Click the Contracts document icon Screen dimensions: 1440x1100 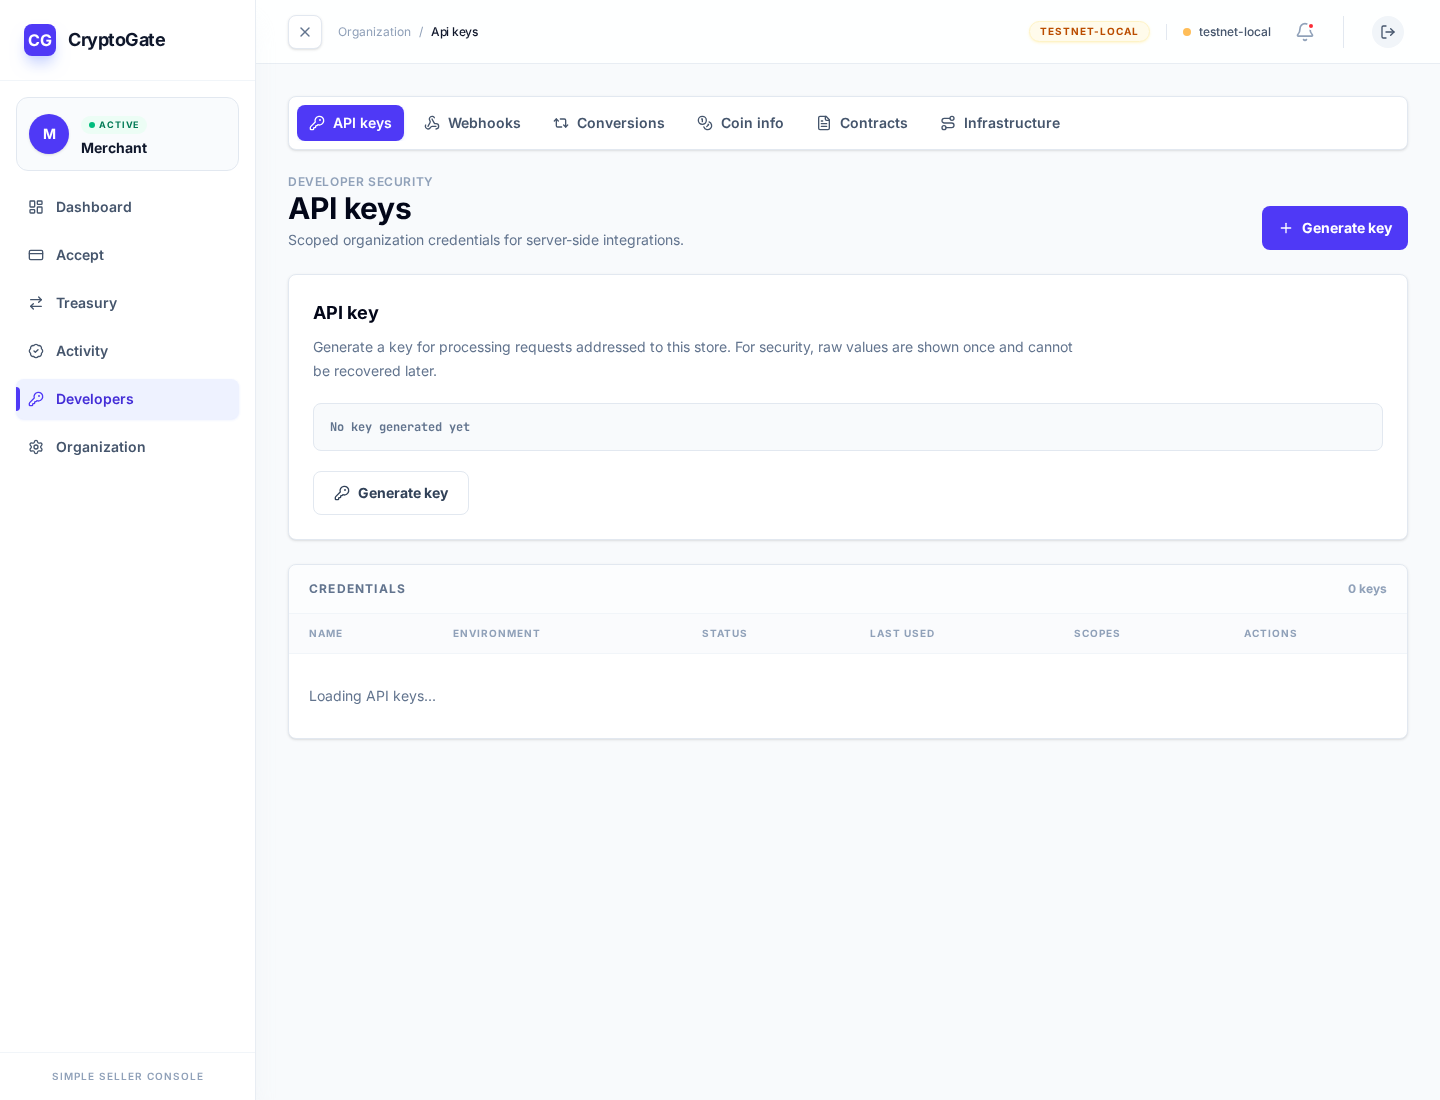click(824, 123)
